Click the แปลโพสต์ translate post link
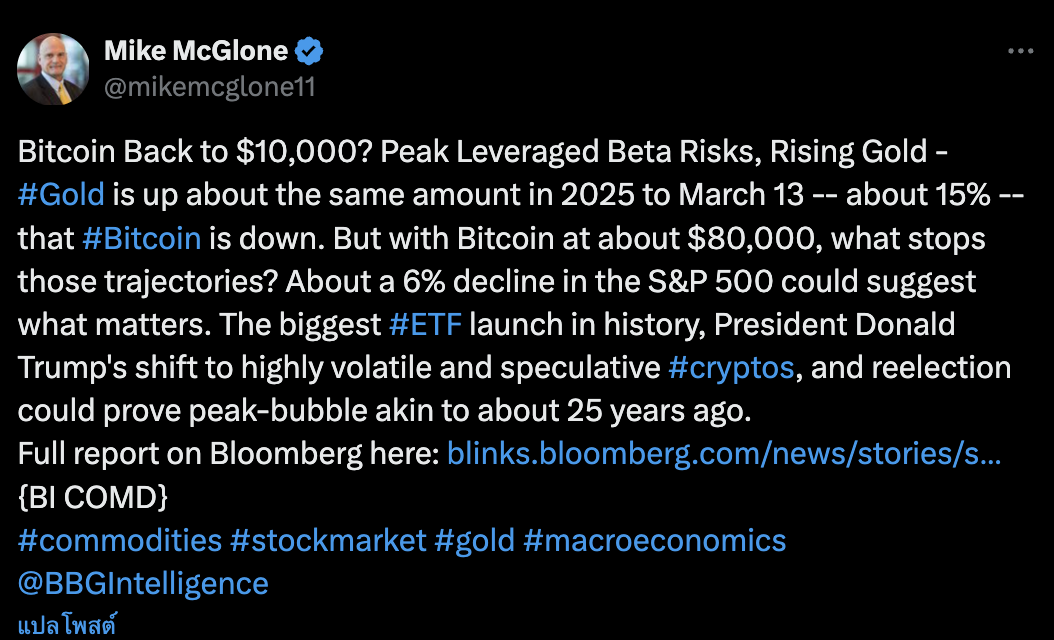The image size is (1054, 640). (x=67, y=626)
